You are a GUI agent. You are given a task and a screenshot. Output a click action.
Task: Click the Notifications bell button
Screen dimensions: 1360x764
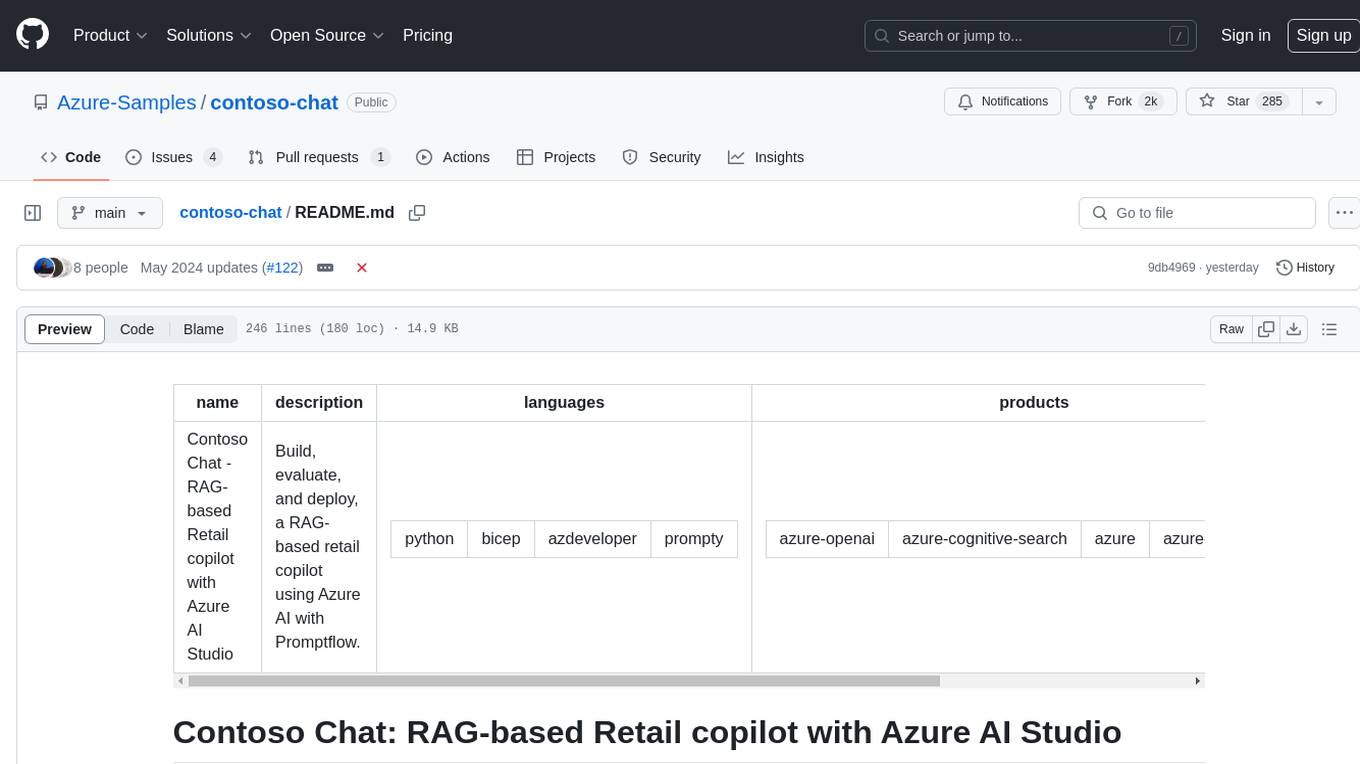pos(1003,101)
